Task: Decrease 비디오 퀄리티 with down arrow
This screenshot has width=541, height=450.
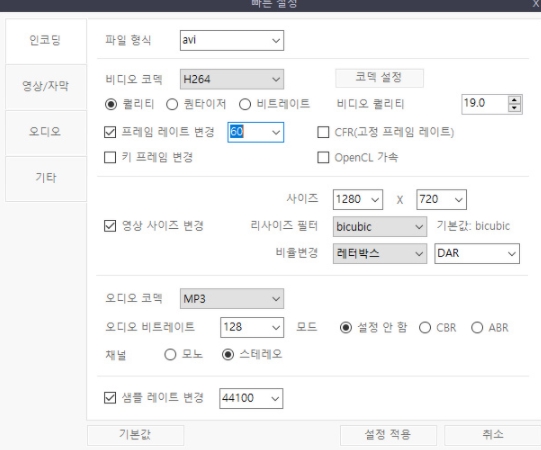Action: (x=514, y=108)
